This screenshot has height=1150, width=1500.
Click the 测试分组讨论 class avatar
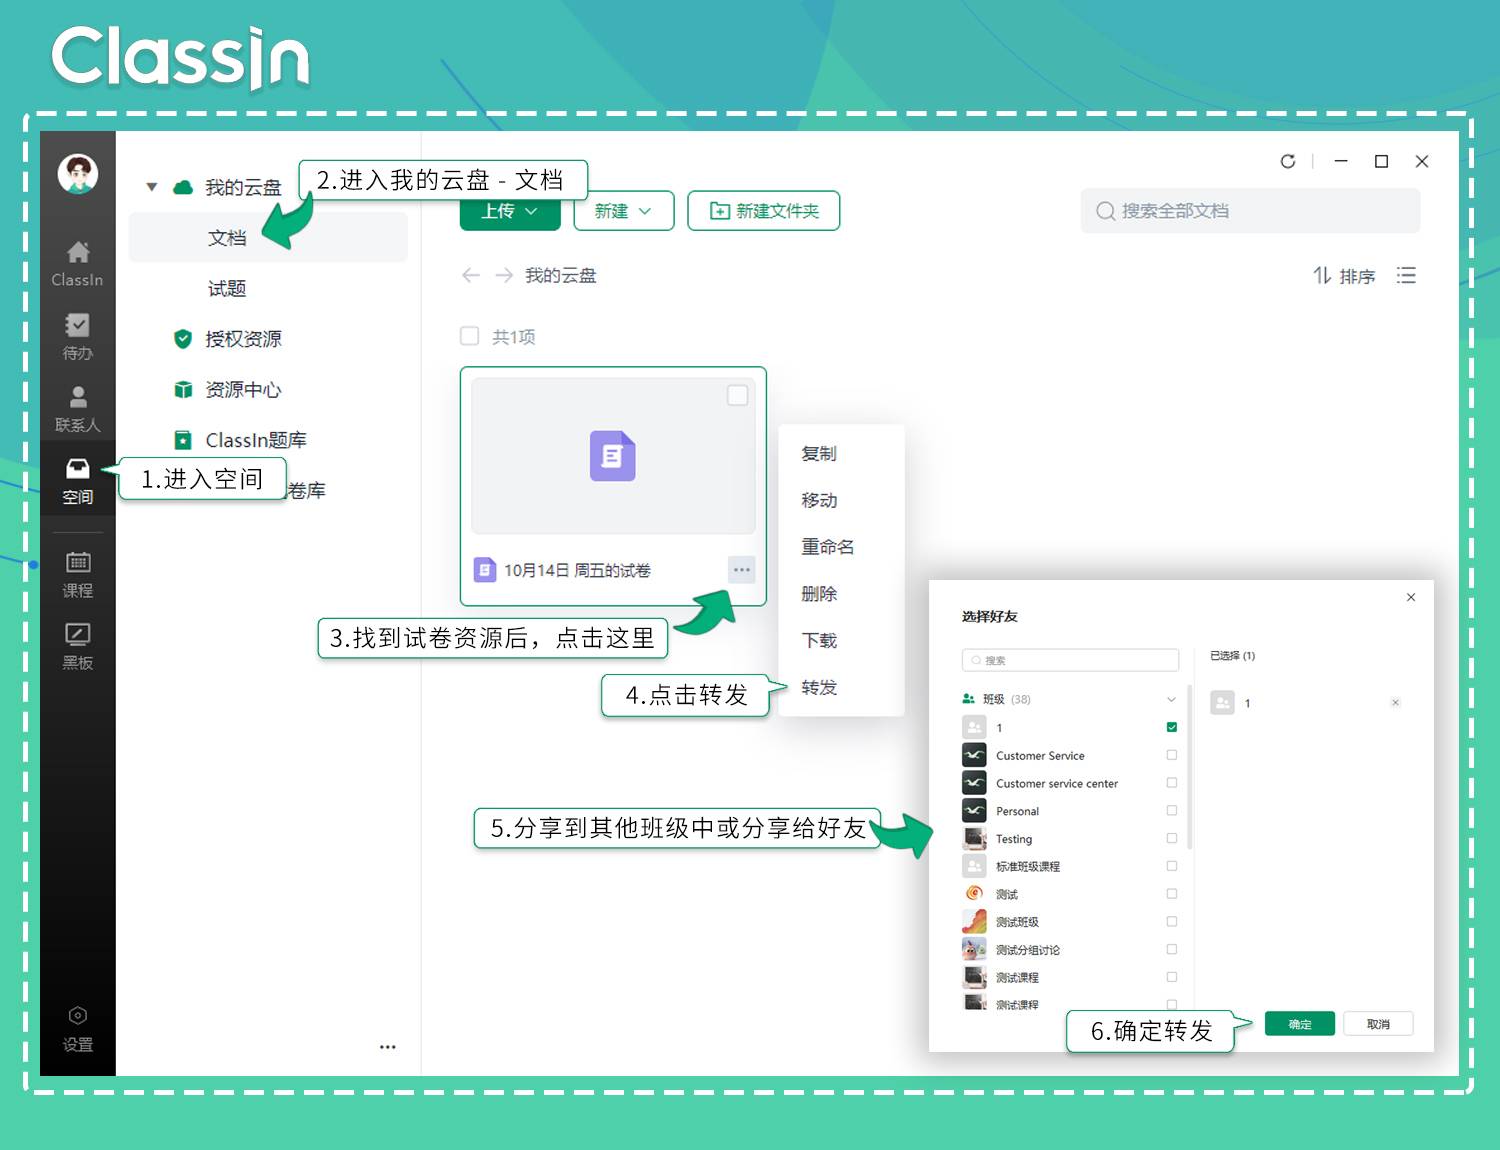click(x=974, y=949)
